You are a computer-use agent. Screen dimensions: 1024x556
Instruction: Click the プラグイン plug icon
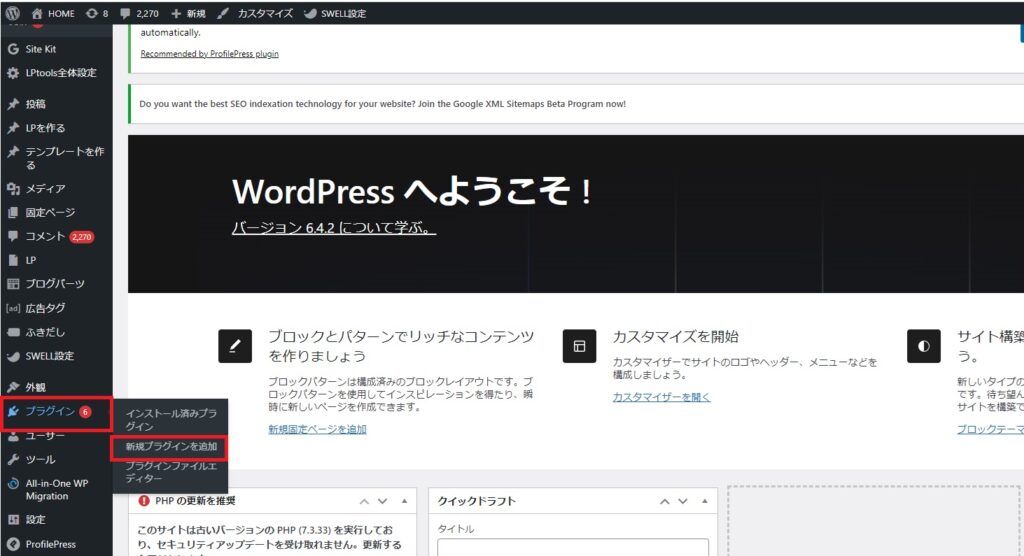[13, 411]
